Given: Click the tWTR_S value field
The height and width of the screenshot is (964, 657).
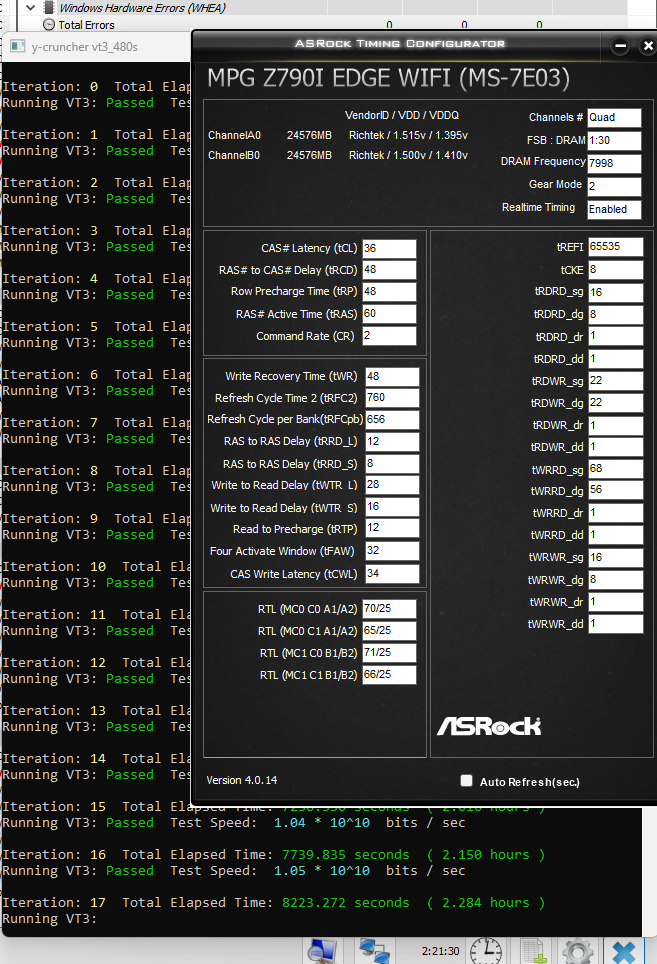Looking at the screenshot, I should [392, 507].
